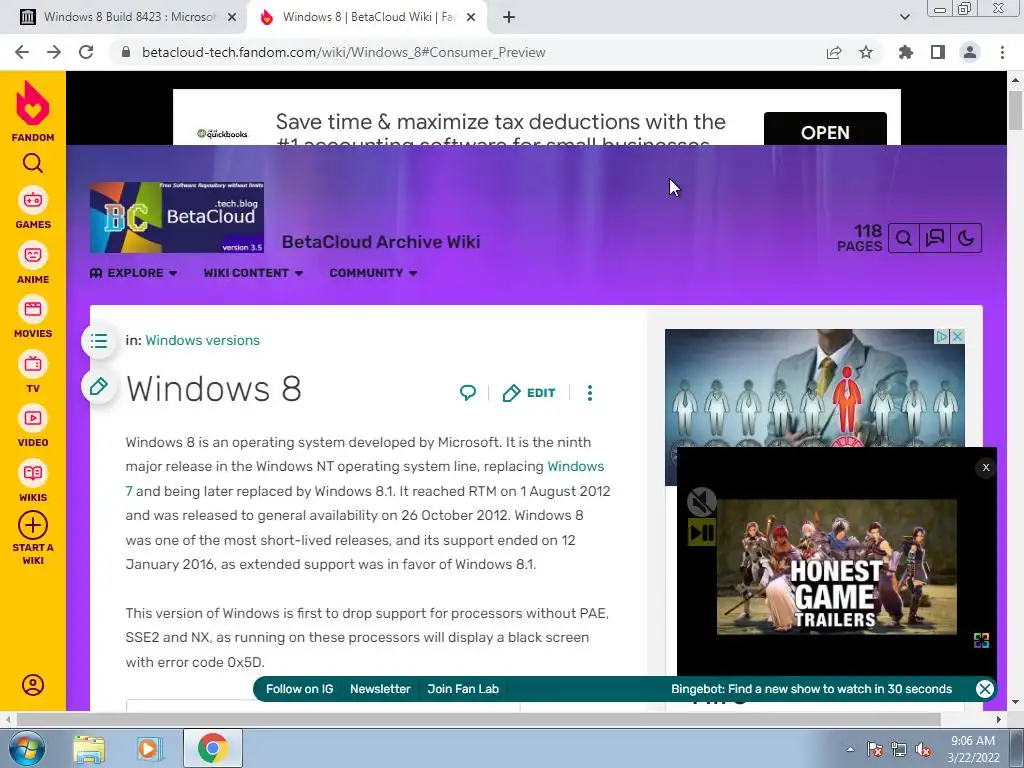Close the floating video player
1024x768 pixels.
tap(985, 467)
